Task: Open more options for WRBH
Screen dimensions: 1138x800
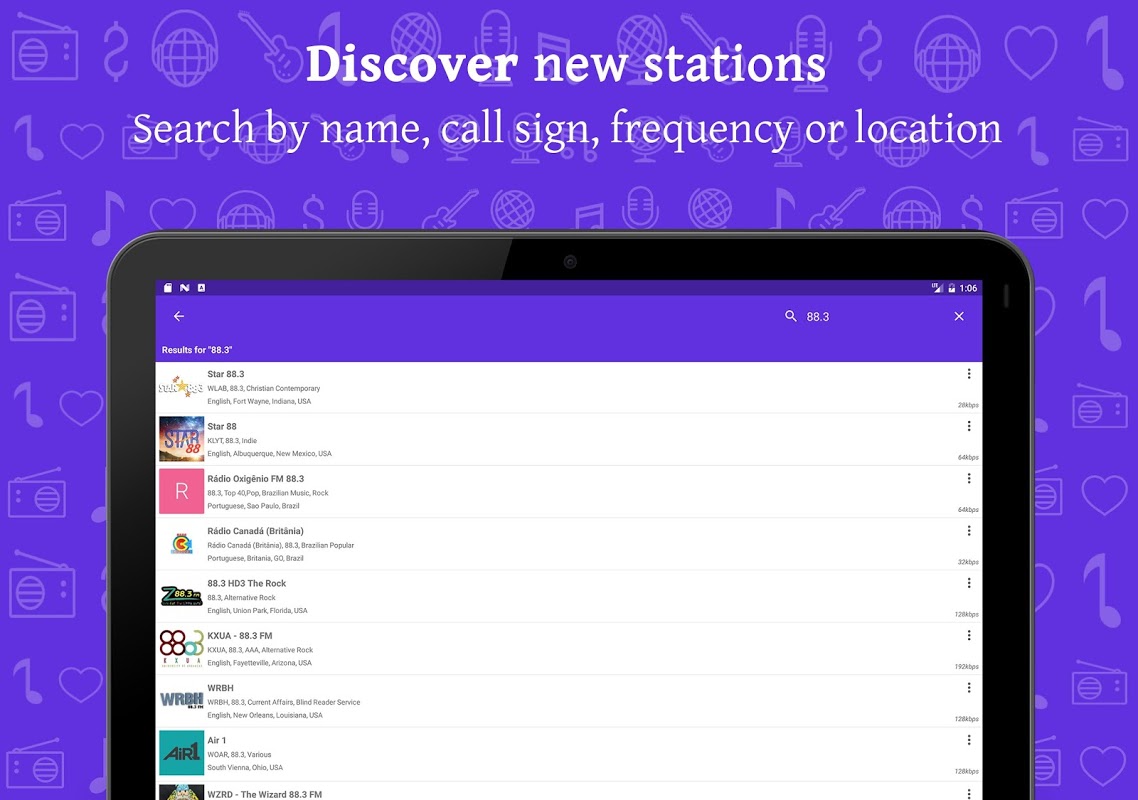Action: [x=968, y=687]
